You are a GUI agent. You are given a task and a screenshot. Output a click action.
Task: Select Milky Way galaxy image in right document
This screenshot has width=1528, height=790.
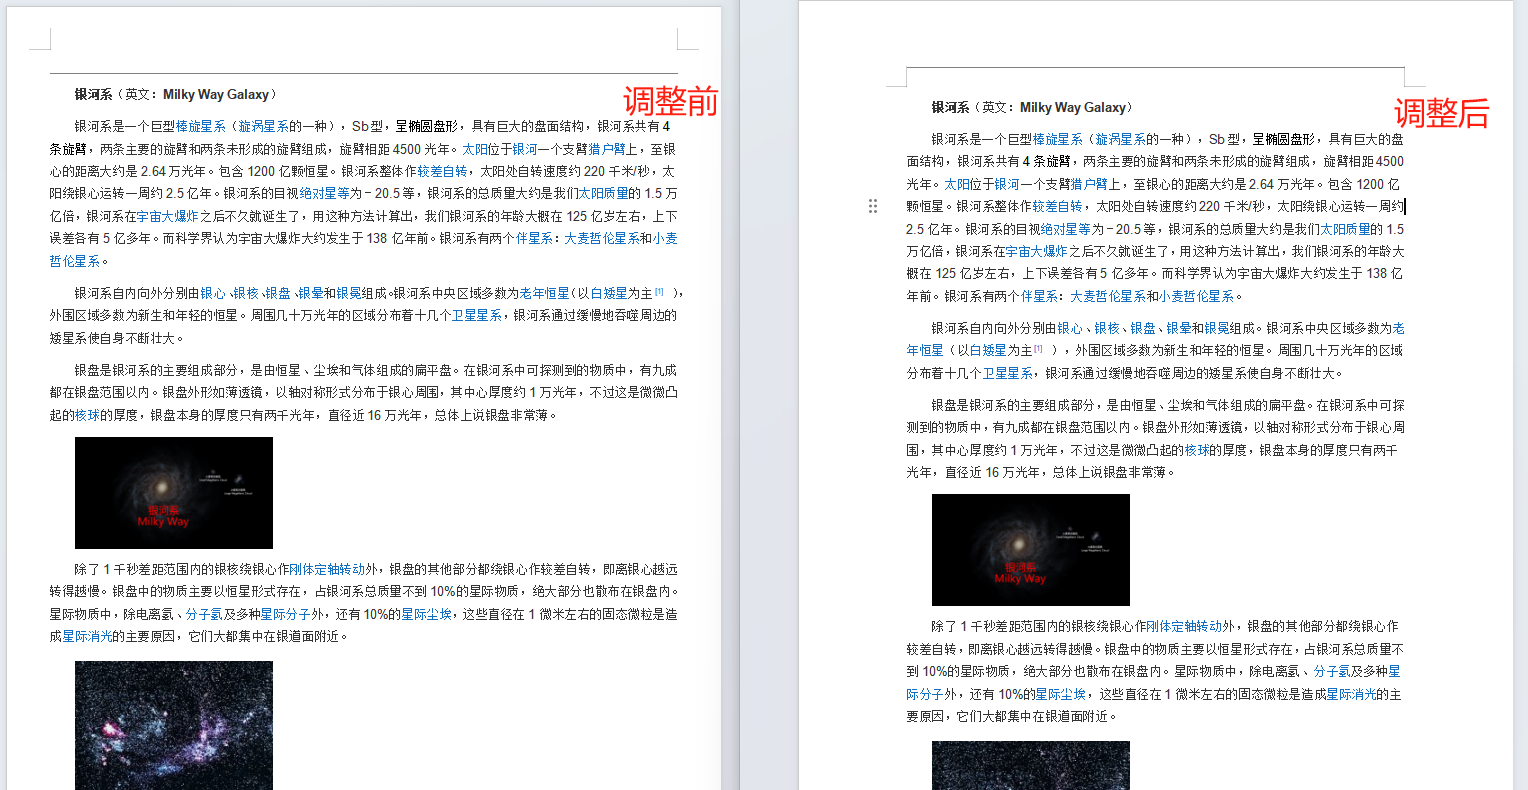(x=1031, y=550)
